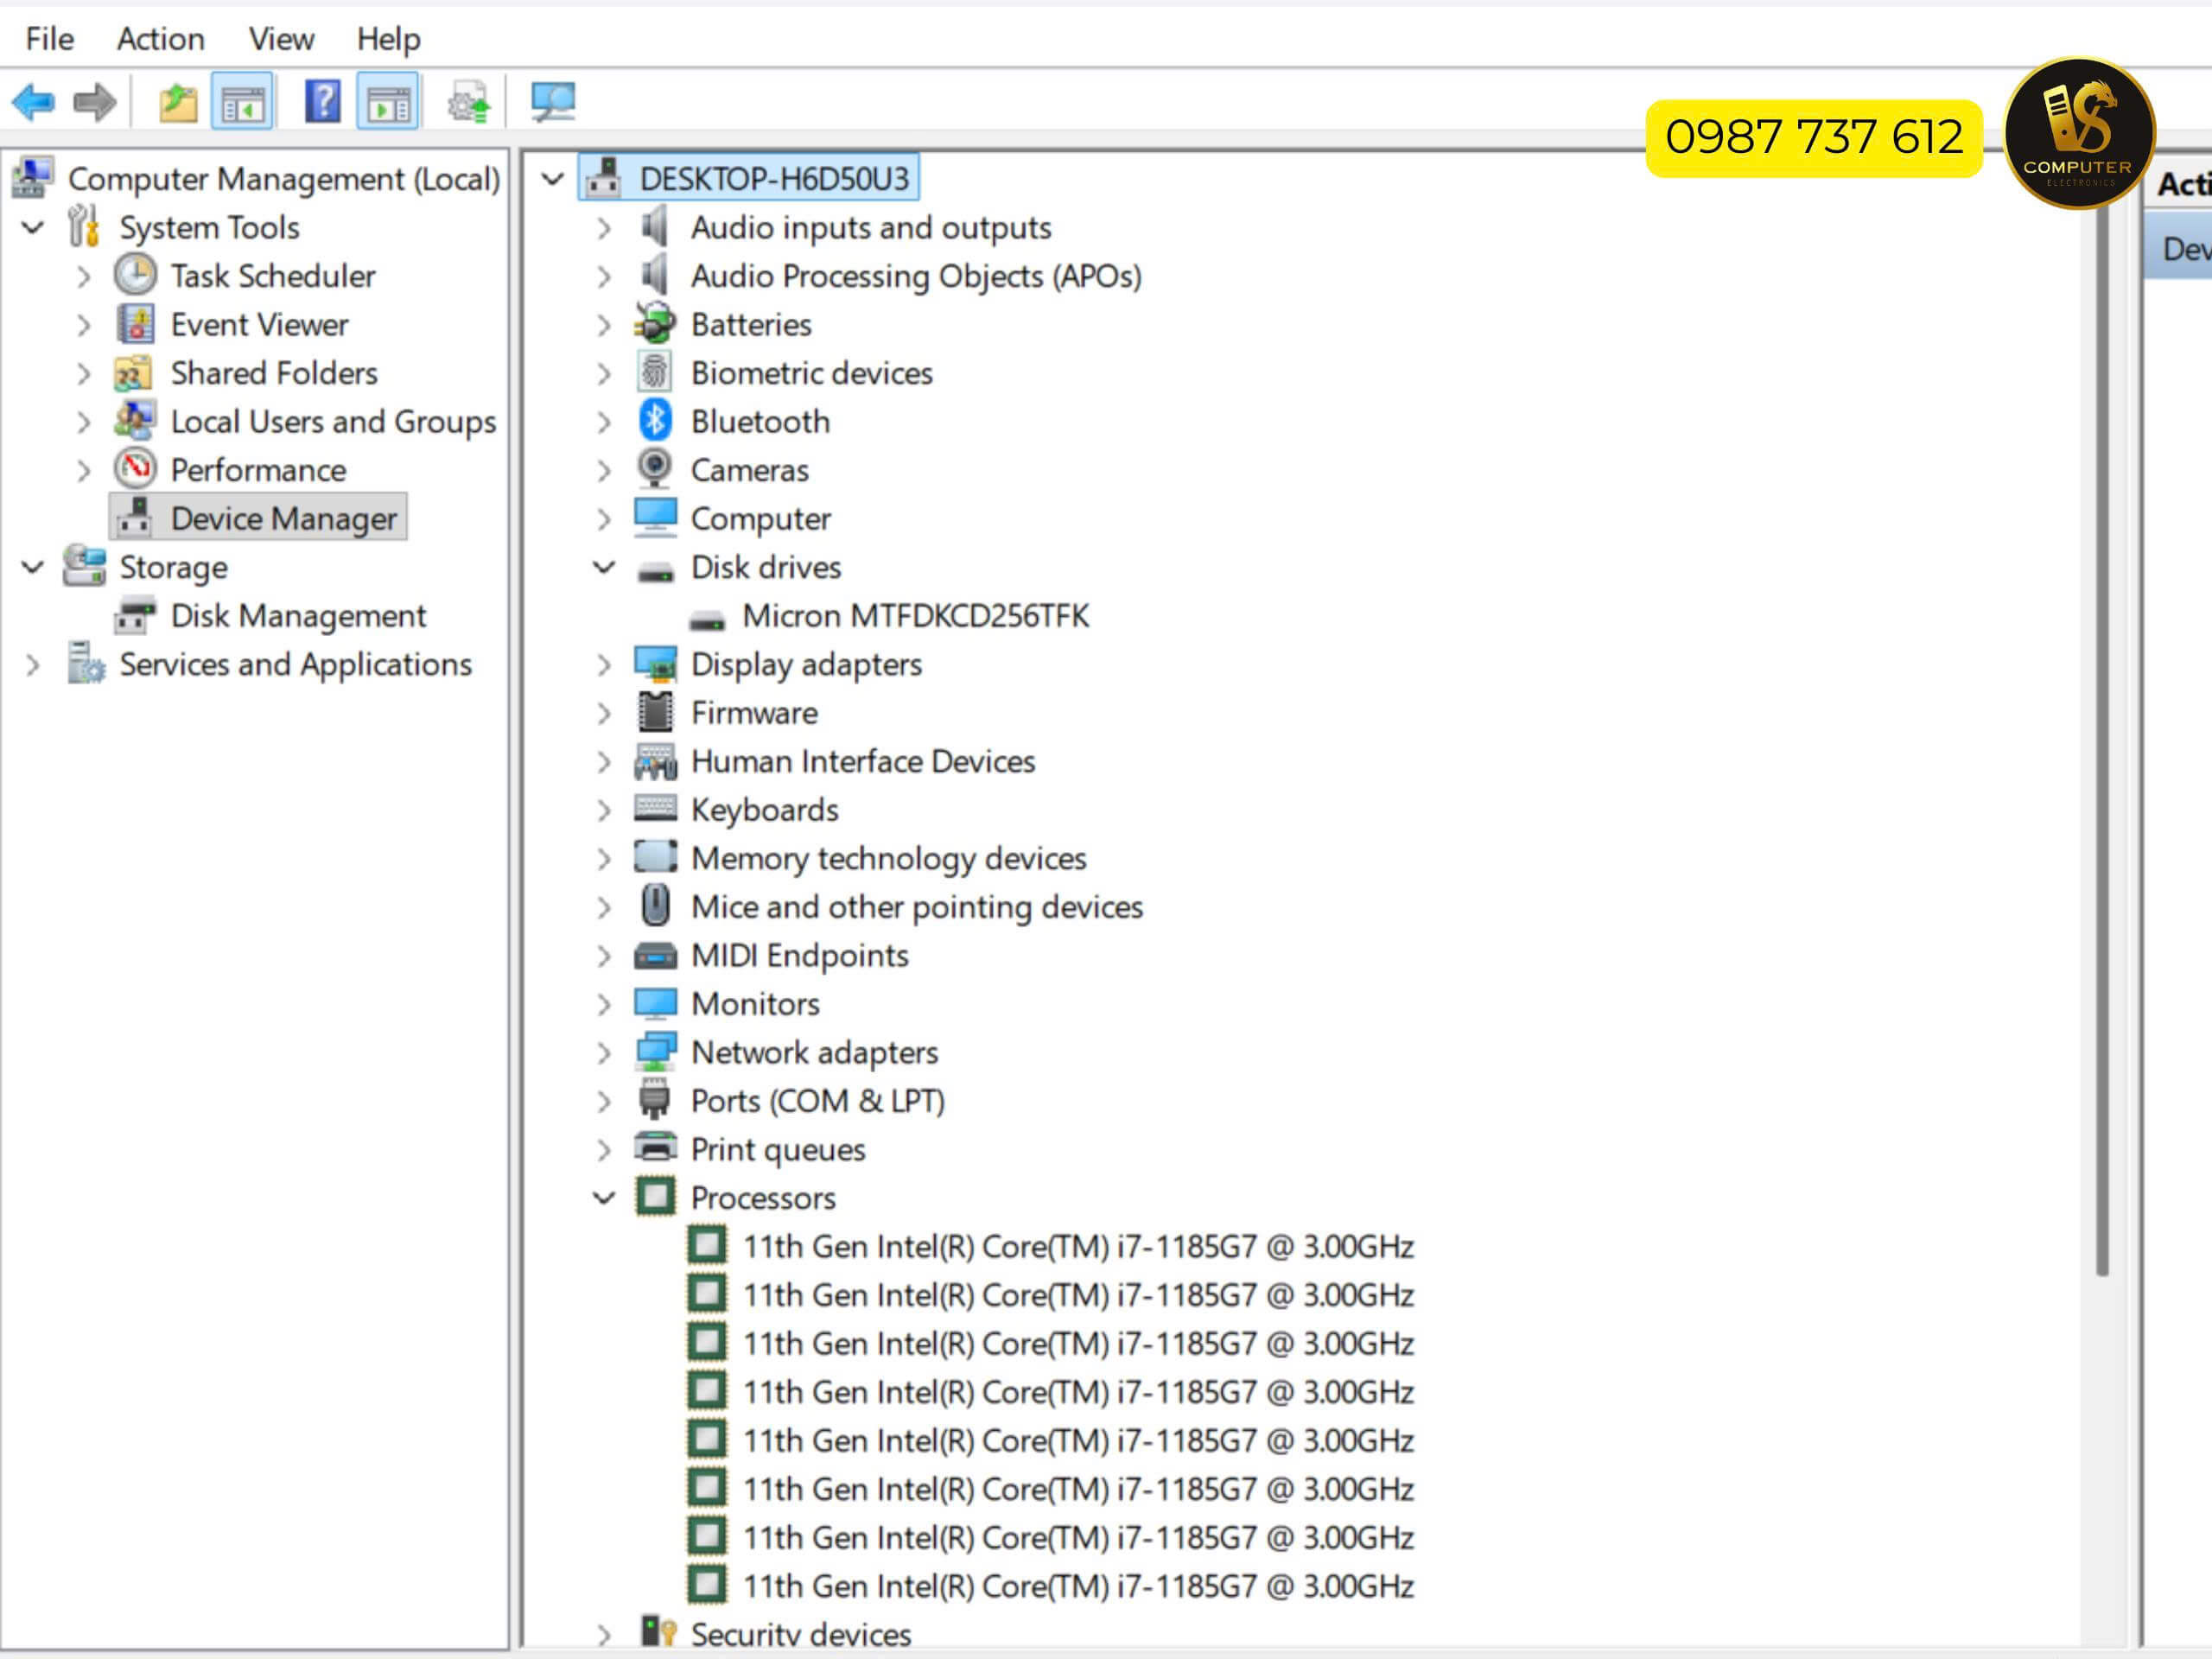Click the Cameras webcam icon
This screenshot has height=1659, width=2212.
point(655,469)
